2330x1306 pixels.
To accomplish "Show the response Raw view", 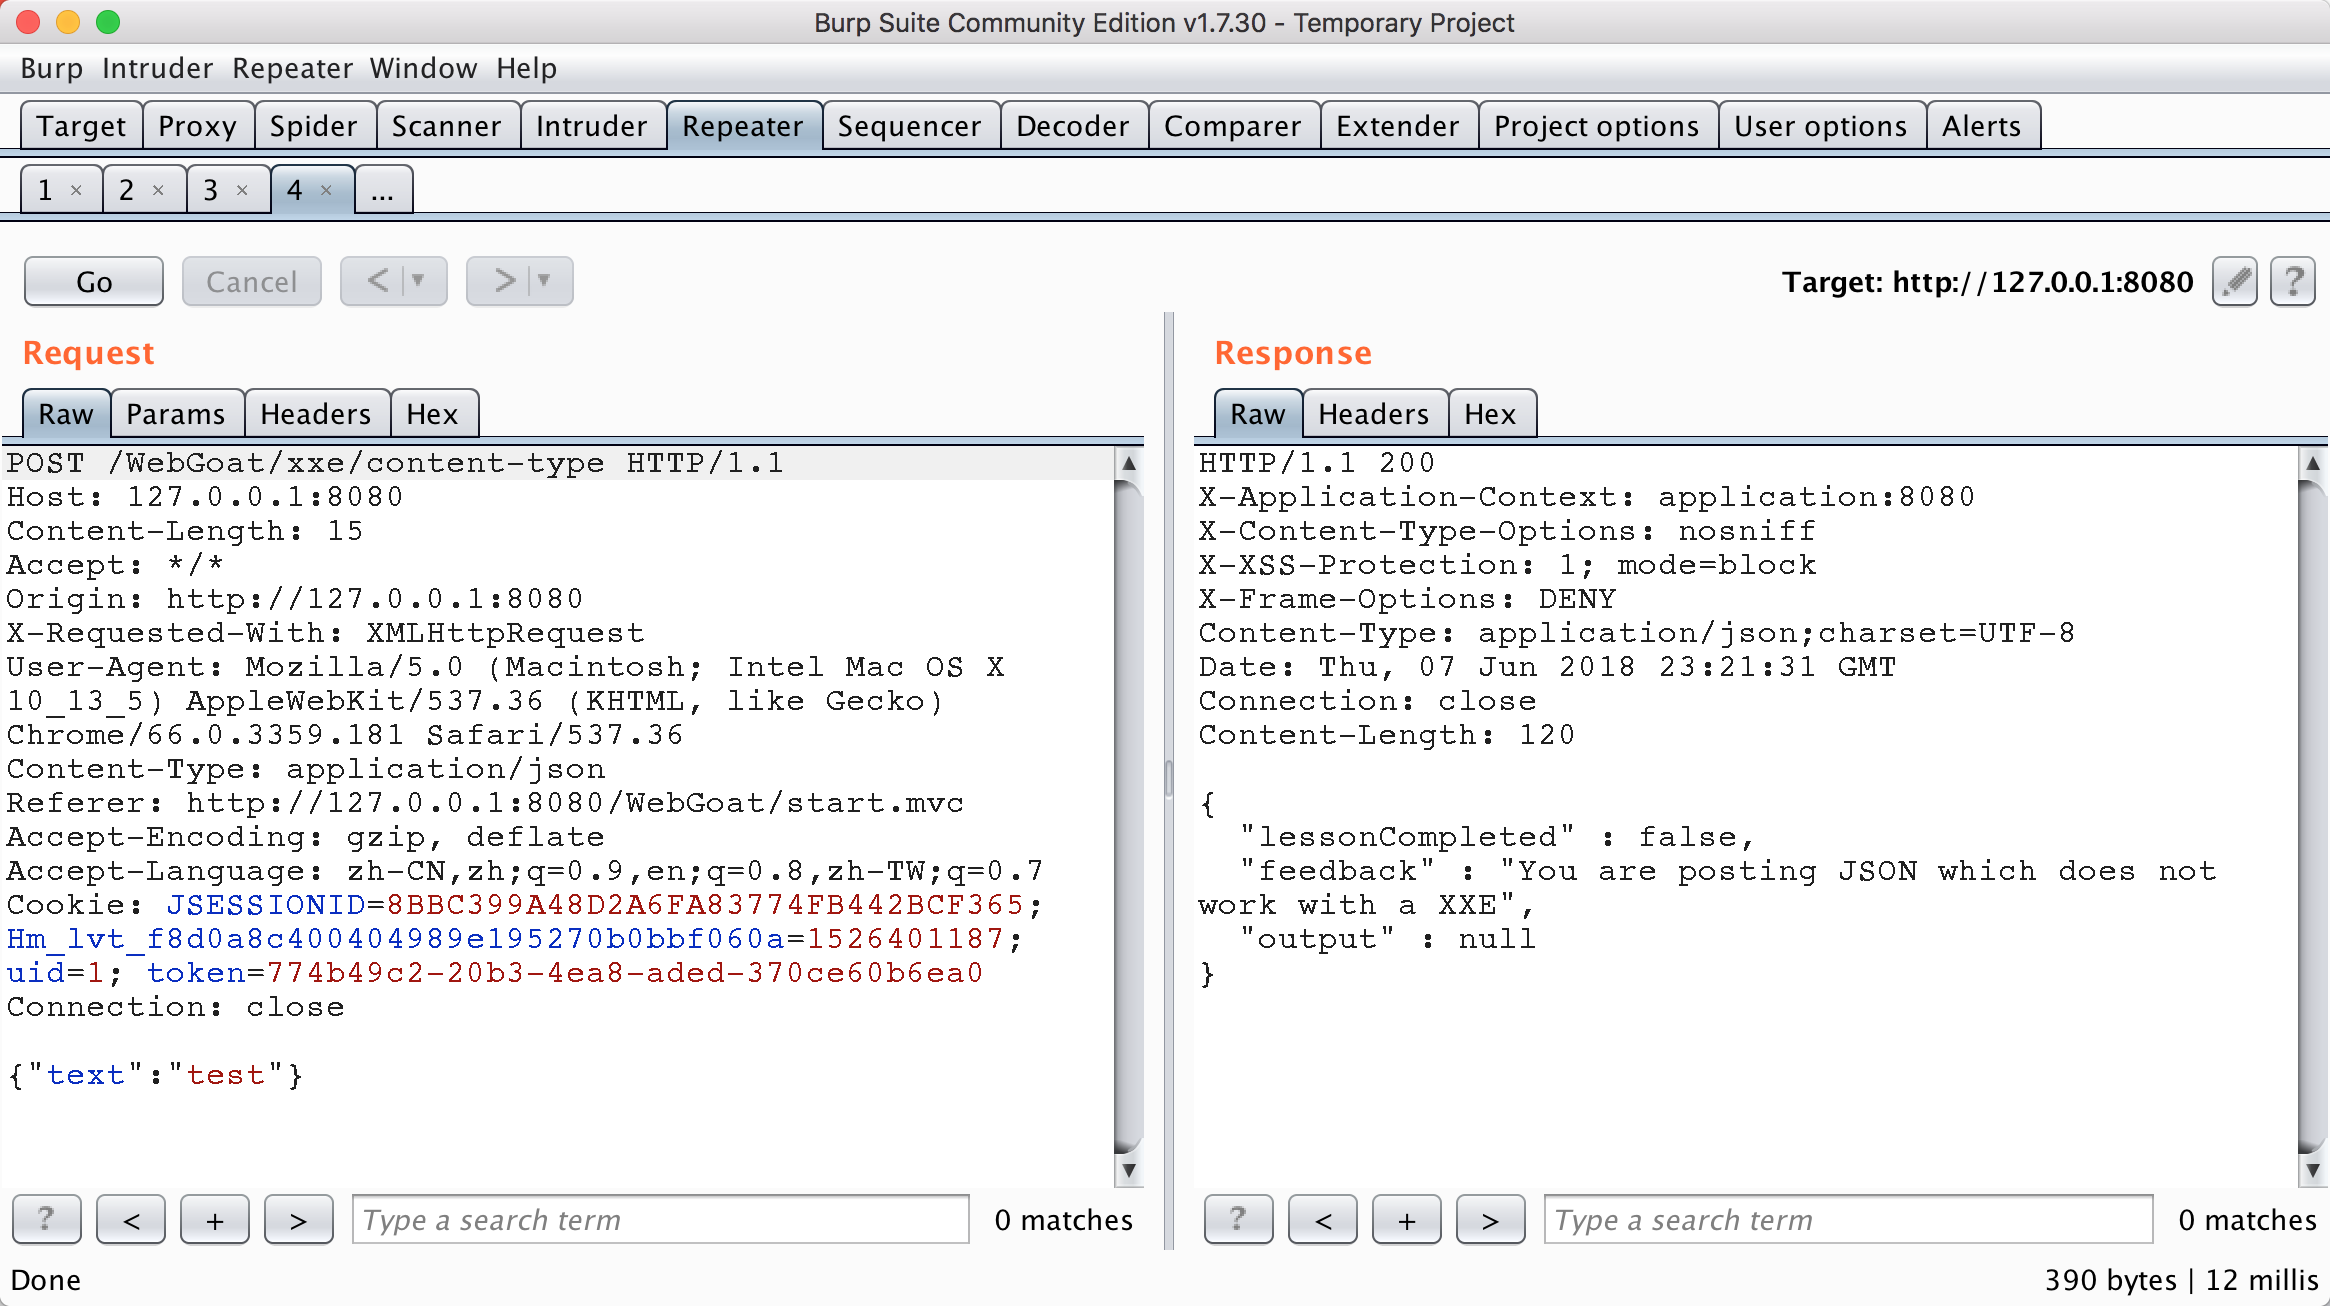I will 1258,414.
